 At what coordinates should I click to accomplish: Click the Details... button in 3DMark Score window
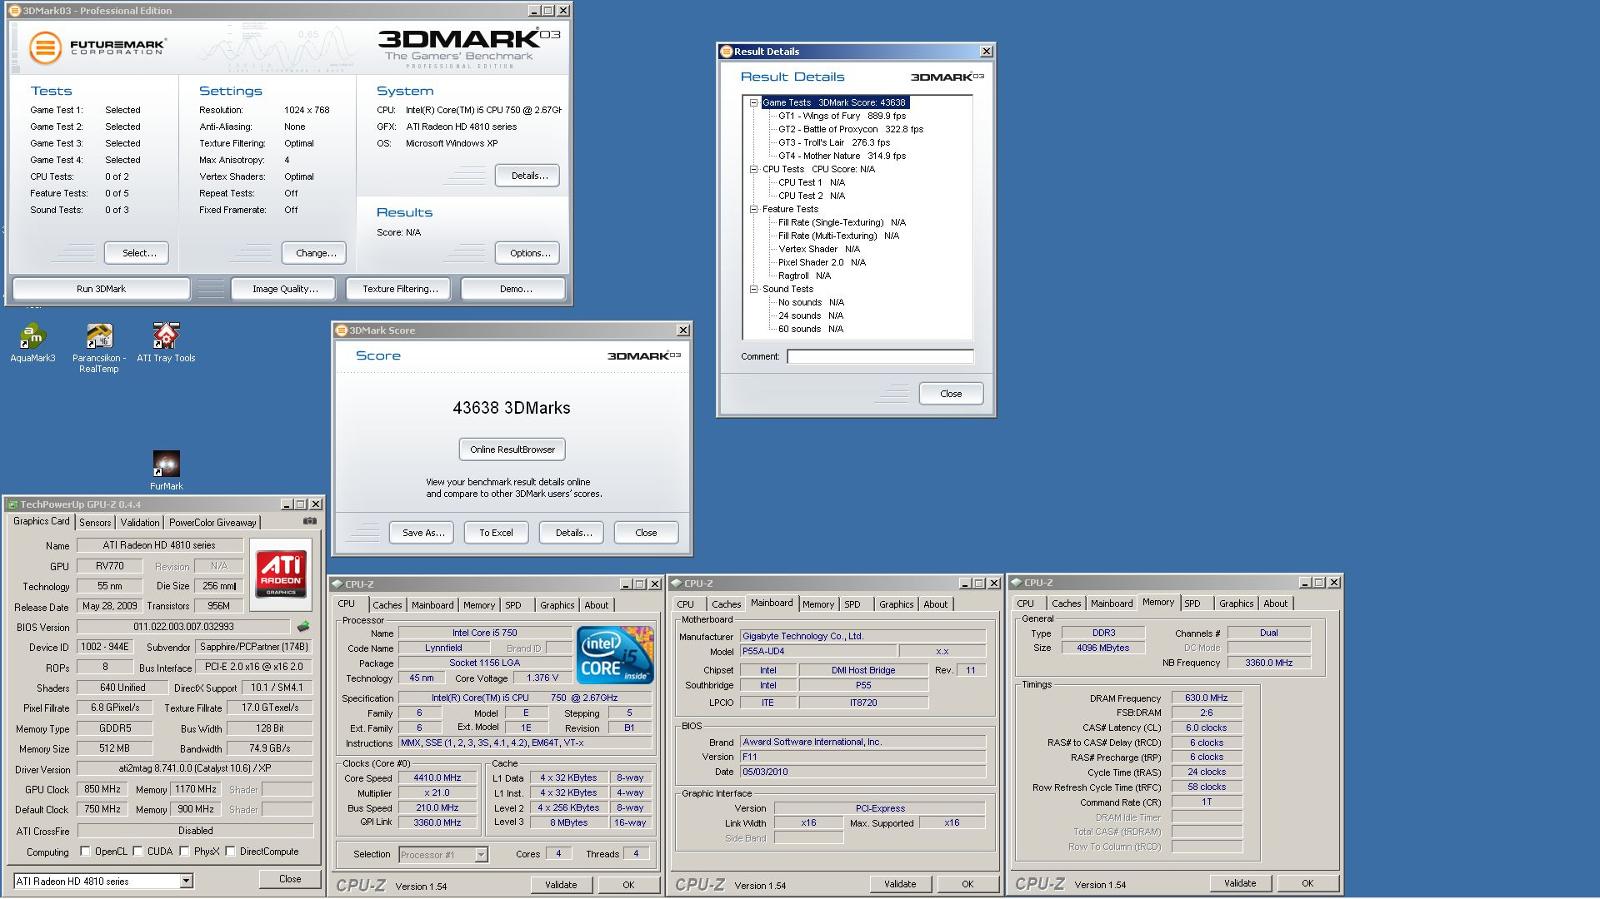pos(571,533)
